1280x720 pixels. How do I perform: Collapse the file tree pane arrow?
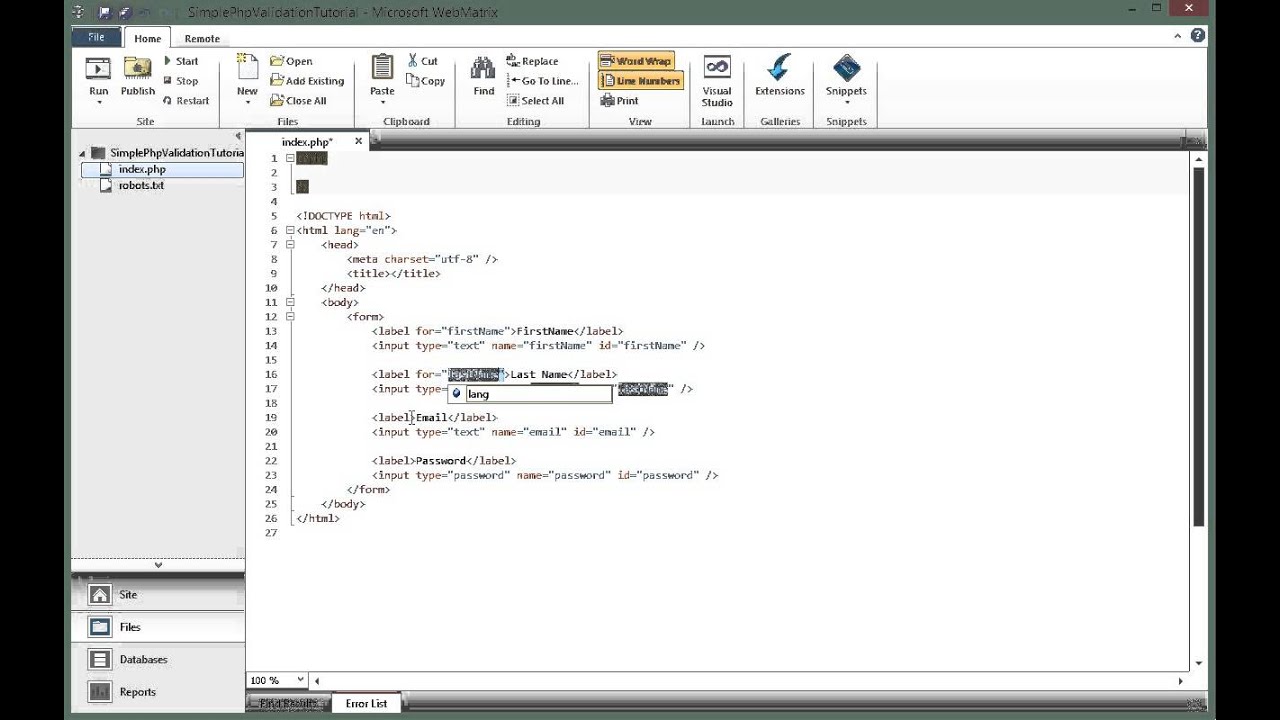238,136
